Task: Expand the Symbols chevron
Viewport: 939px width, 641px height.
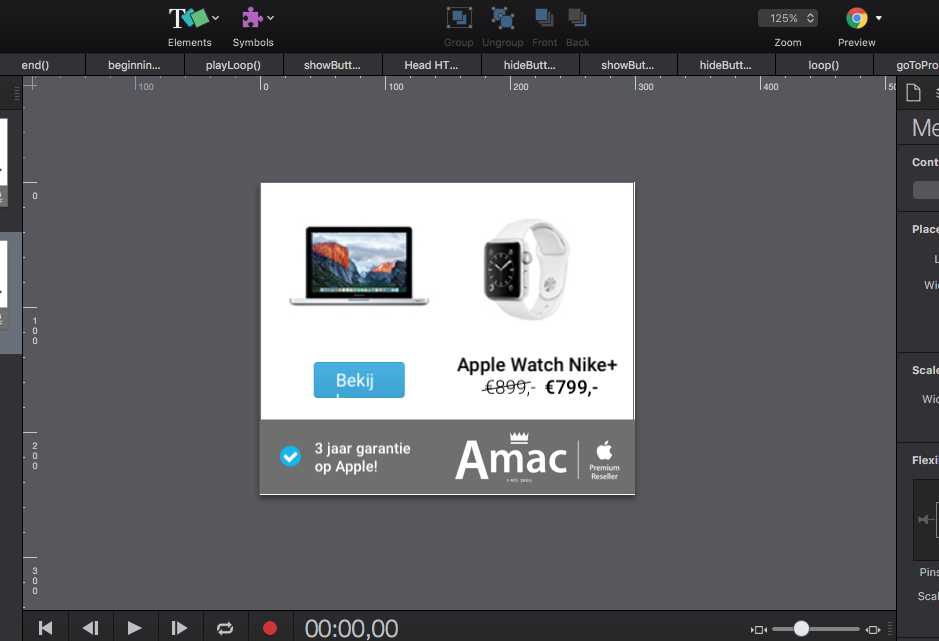Action: 271,18
